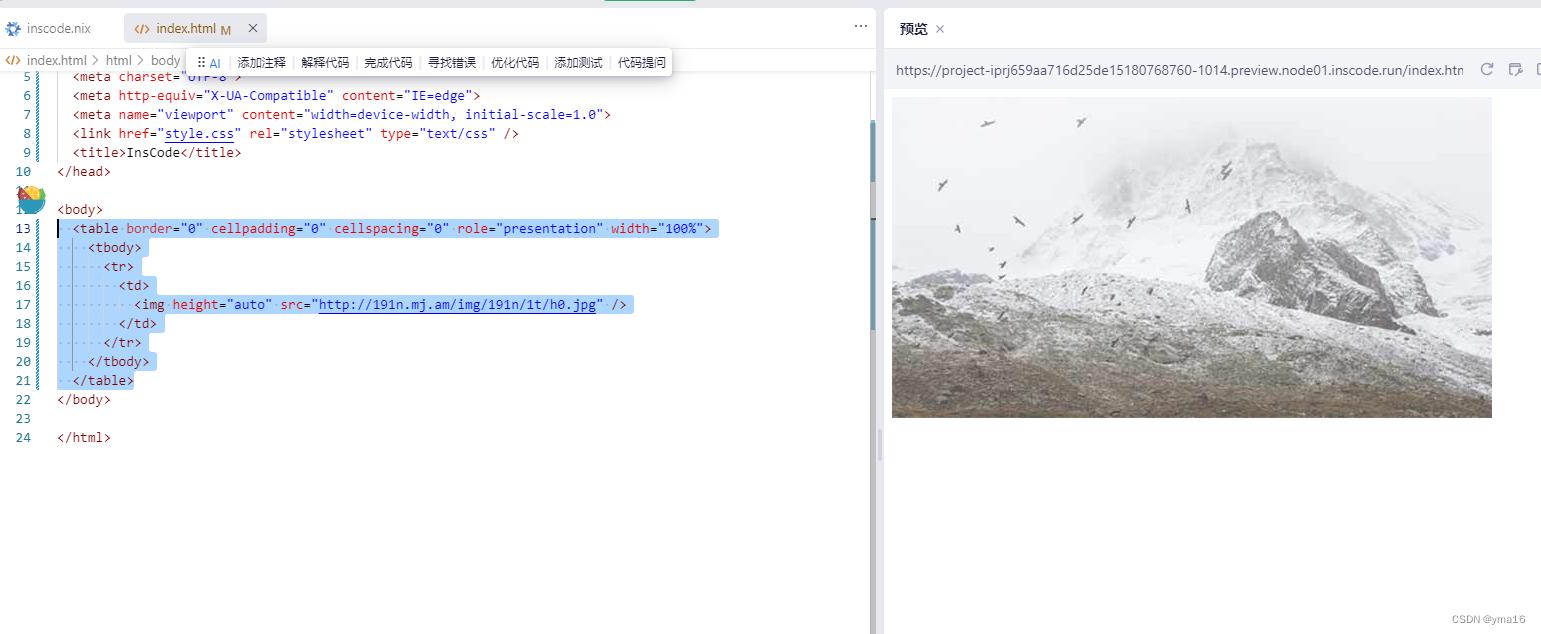Click line number 24 in gutter
The height and width of the screenshot is (634, 1541).
point(23,437)
